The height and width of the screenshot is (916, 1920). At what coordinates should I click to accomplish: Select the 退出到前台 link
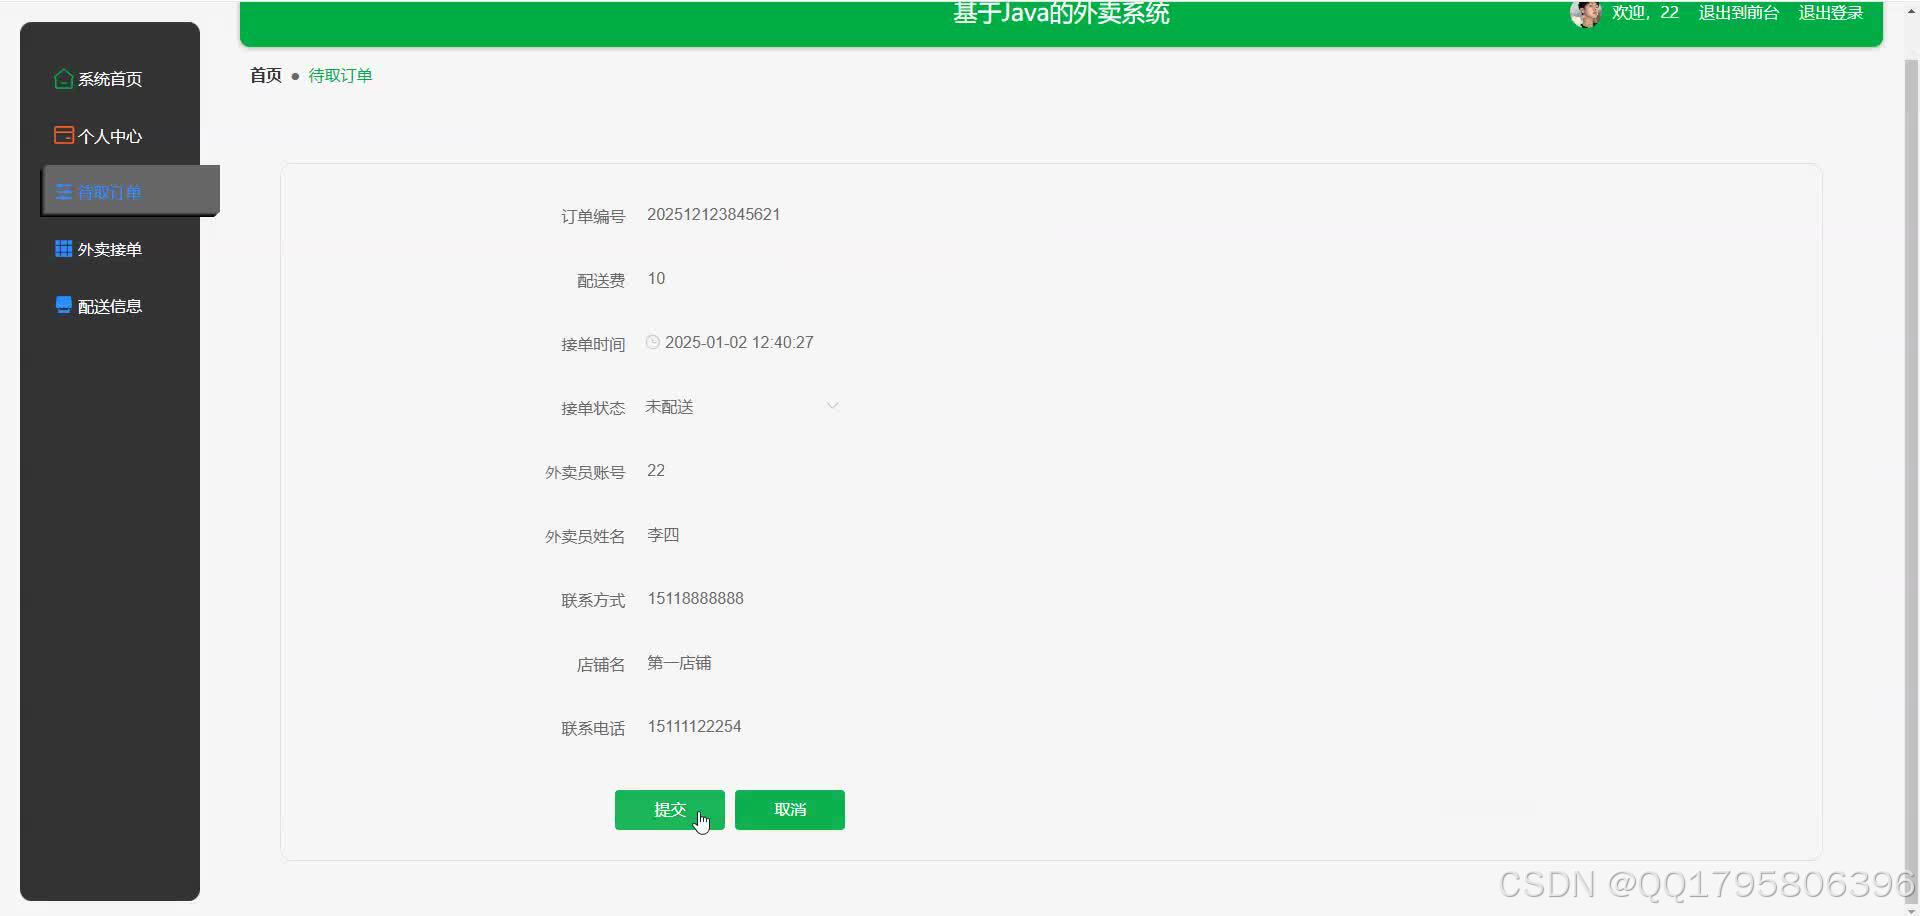(x=1739, y=13)
